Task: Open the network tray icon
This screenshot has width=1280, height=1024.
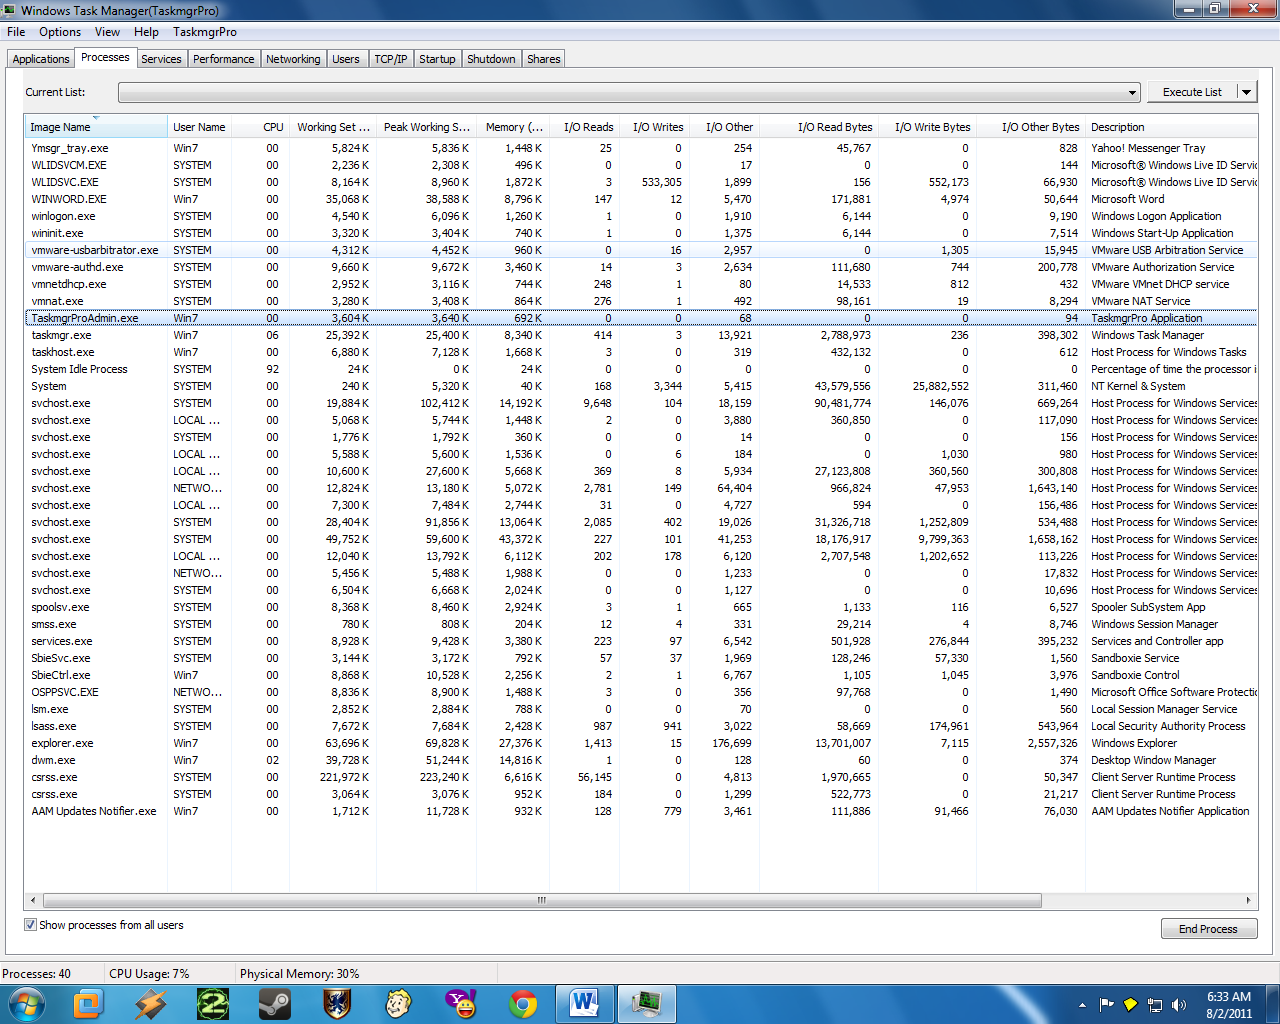Action: [x=1155, y=1004]
